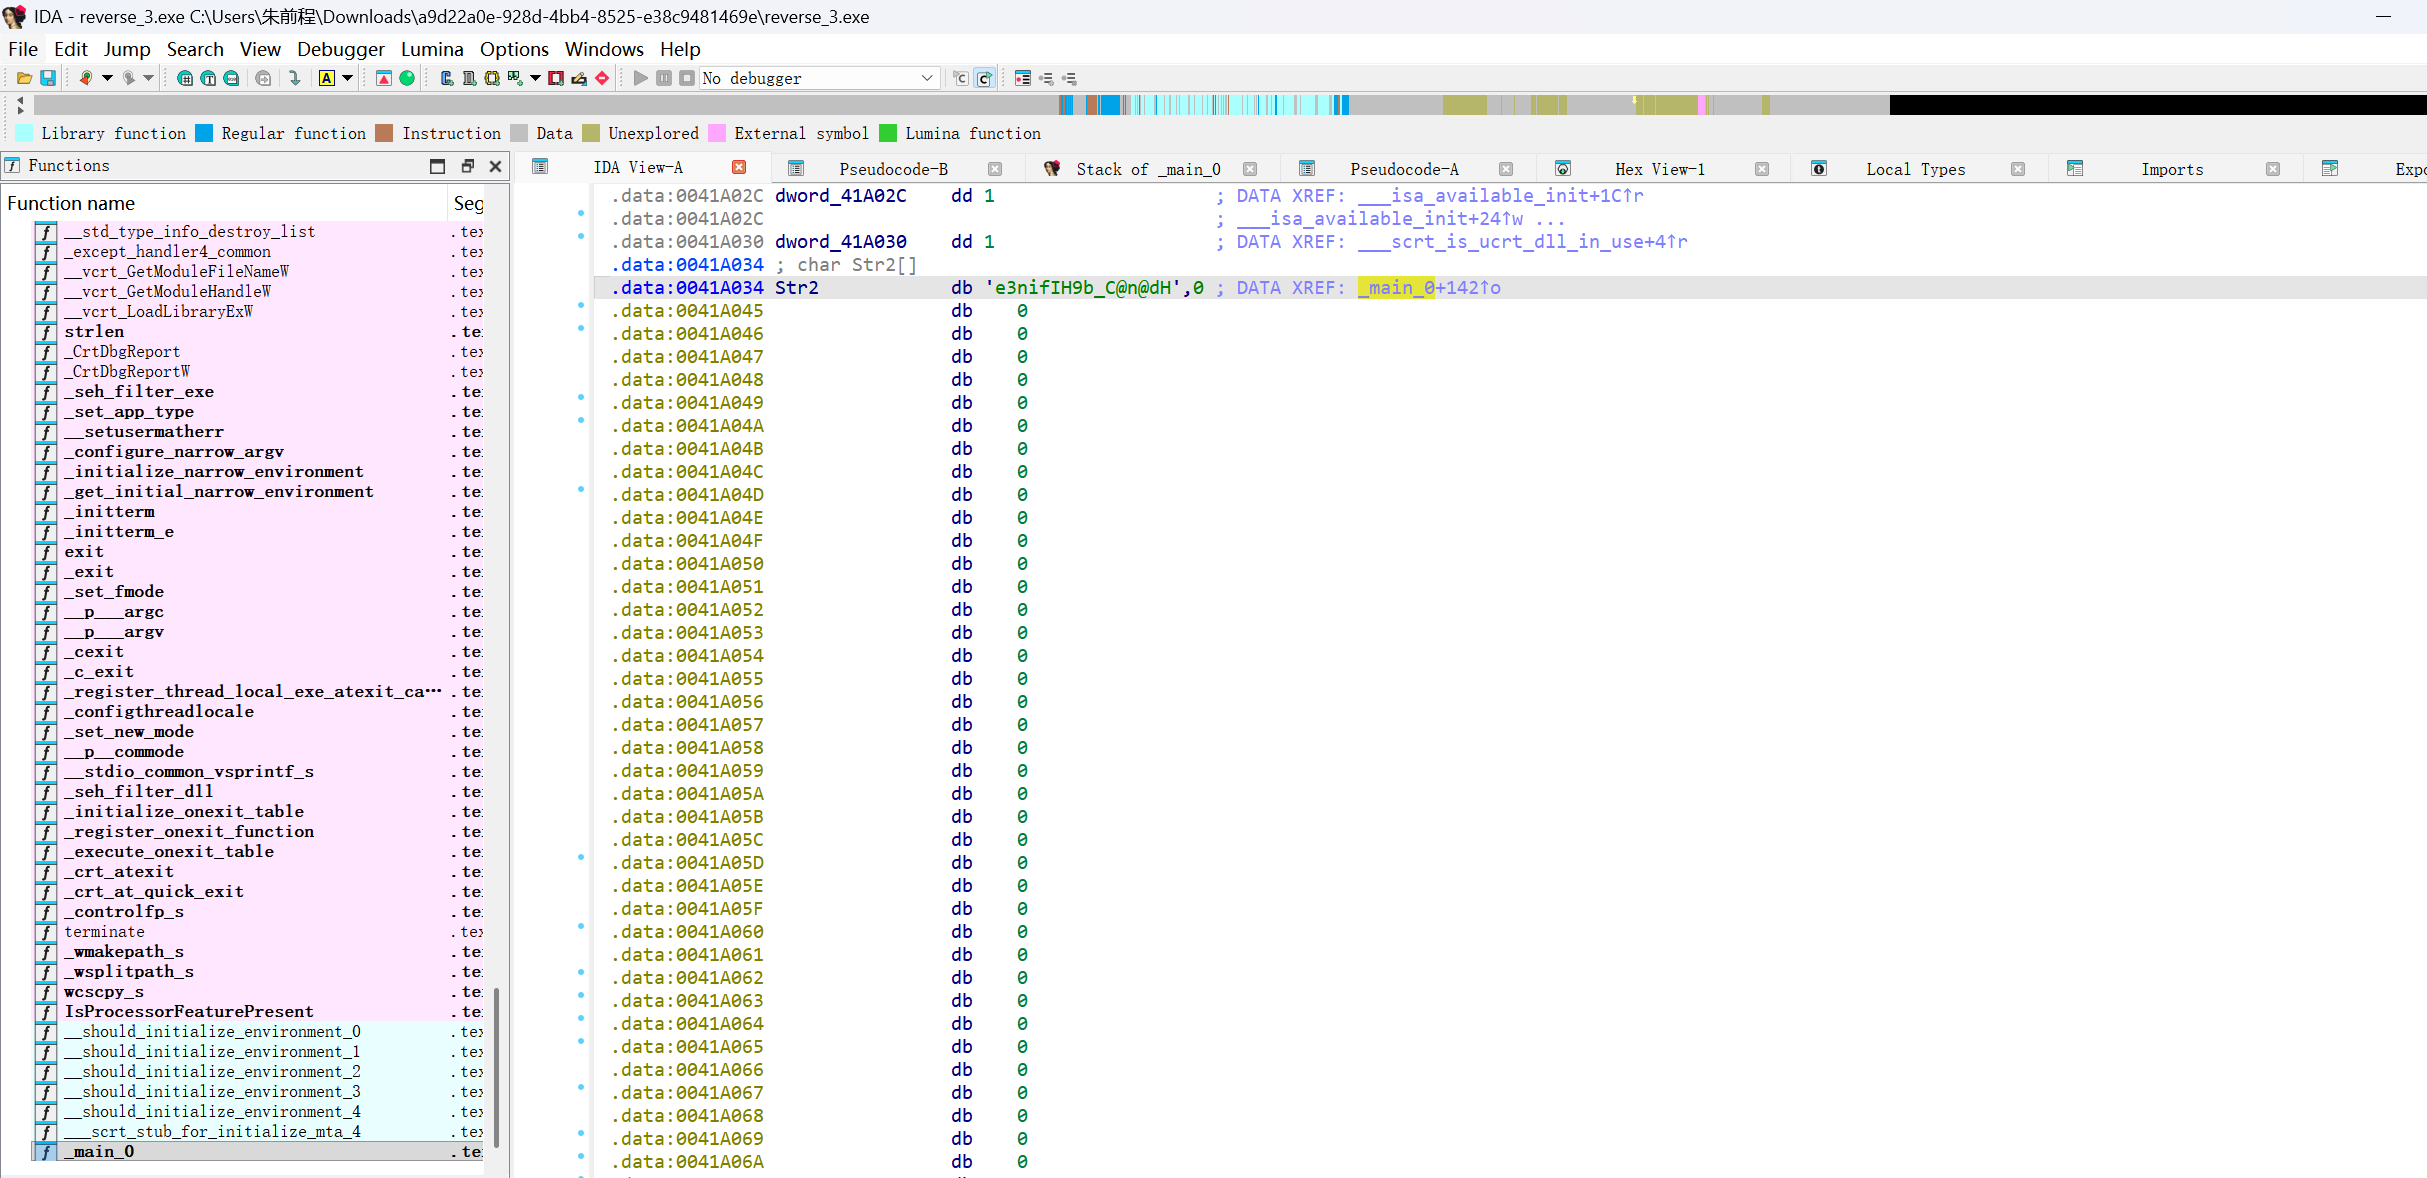Expand dropdown next to yellow 'A' icon

click(347, 78)
